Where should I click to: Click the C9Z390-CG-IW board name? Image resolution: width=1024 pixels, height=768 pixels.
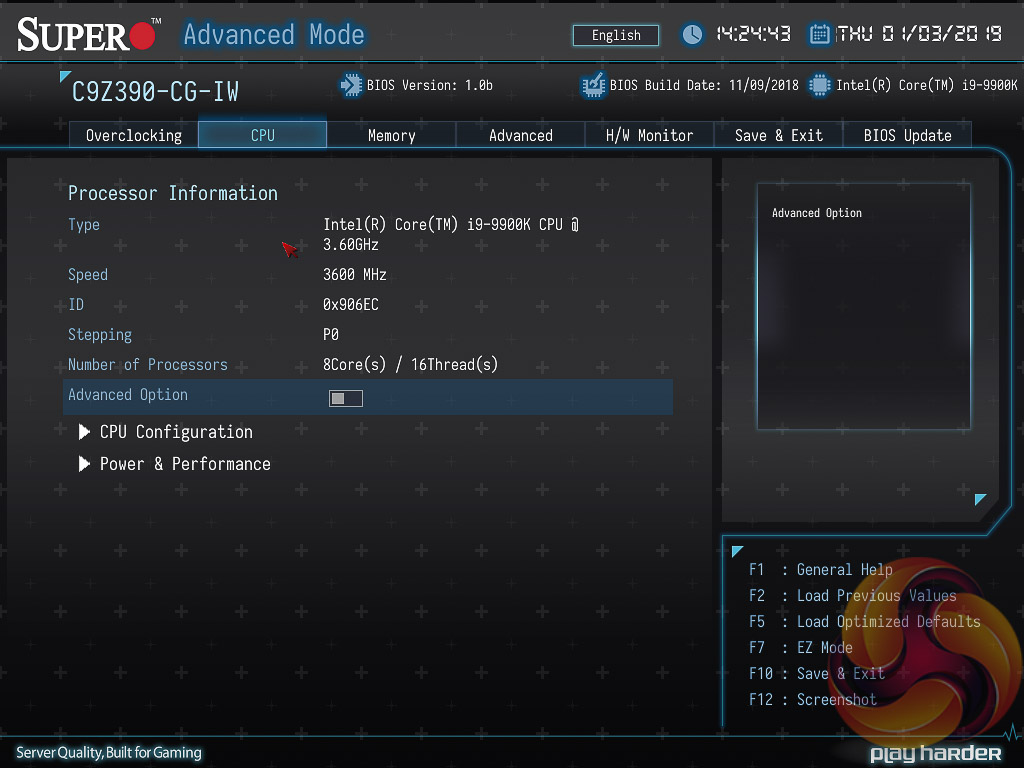155,91
